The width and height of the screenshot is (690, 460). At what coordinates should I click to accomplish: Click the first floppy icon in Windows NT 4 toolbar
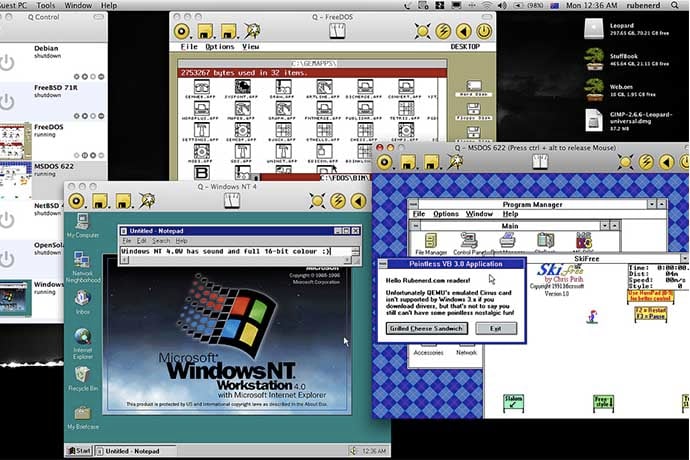point(100,201)
